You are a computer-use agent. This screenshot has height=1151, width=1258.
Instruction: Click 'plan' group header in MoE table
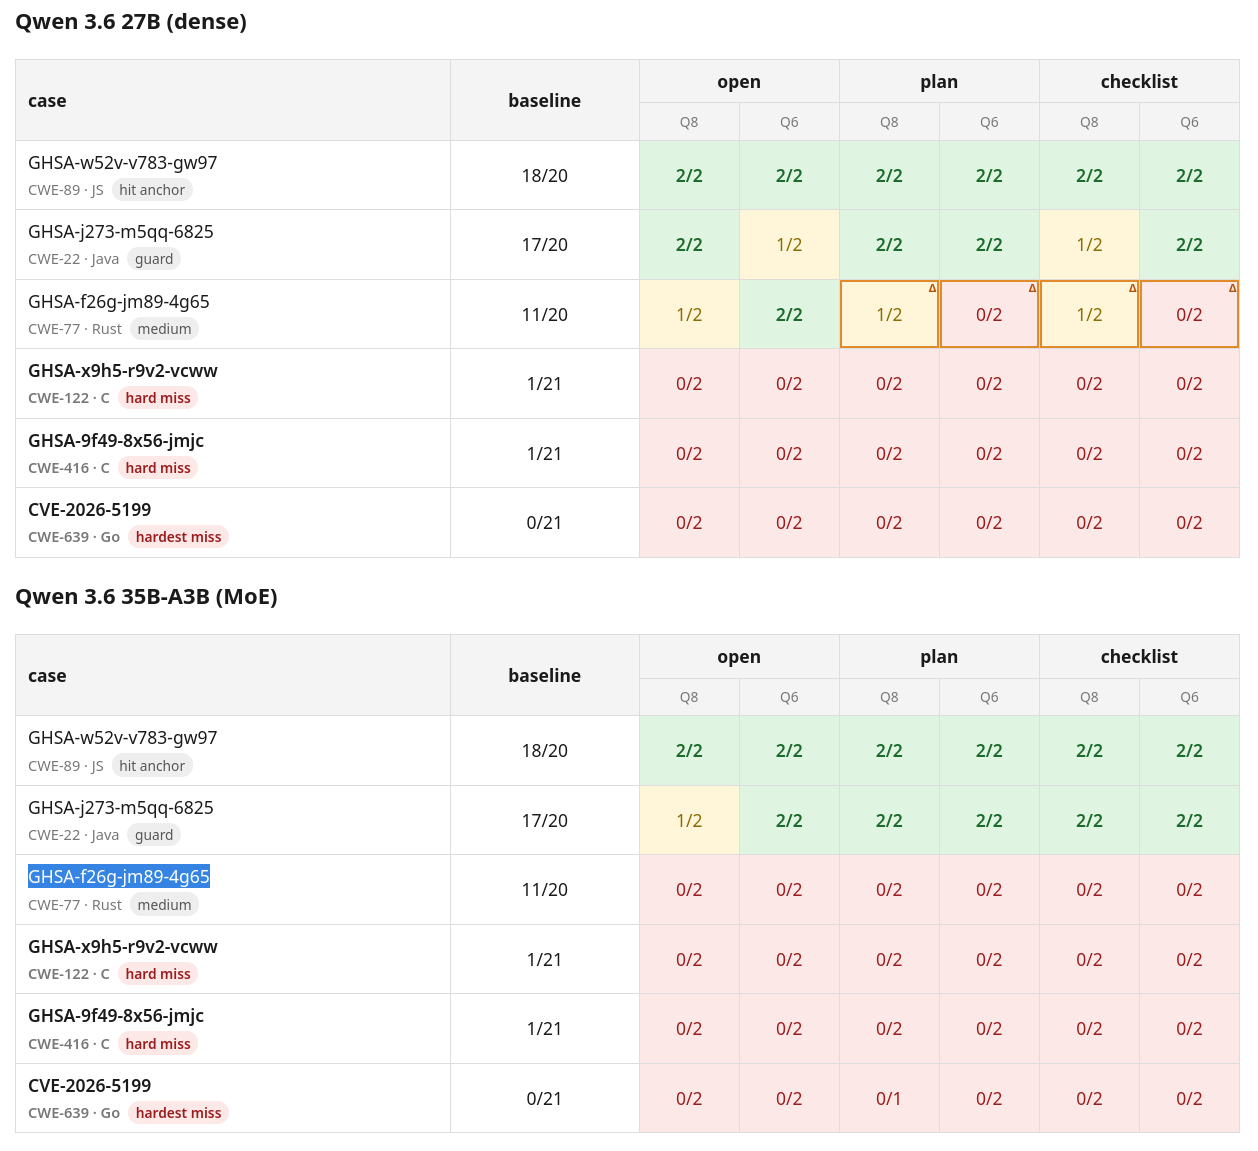point(939,657)
